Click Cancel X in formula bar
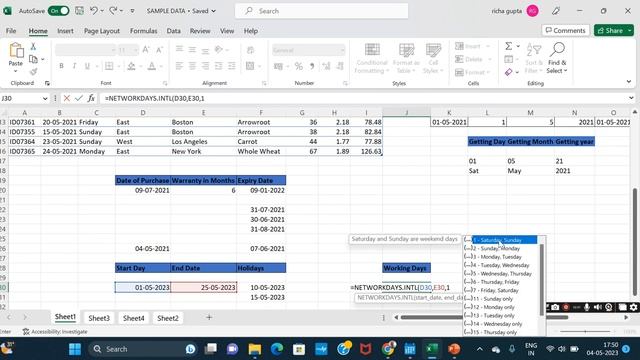640x360 pixels. click(x=67, y=98)
